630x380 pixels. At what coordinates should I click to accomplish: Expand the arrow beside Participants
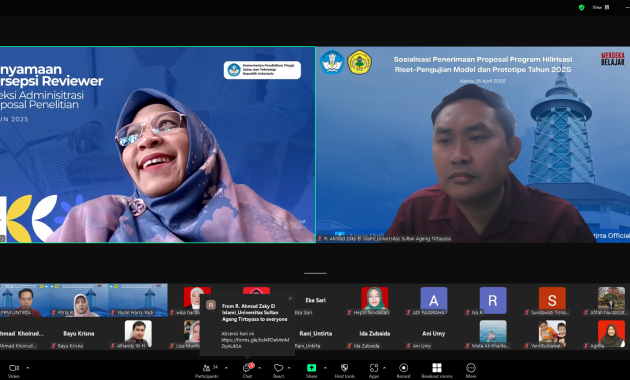point(226,368)
